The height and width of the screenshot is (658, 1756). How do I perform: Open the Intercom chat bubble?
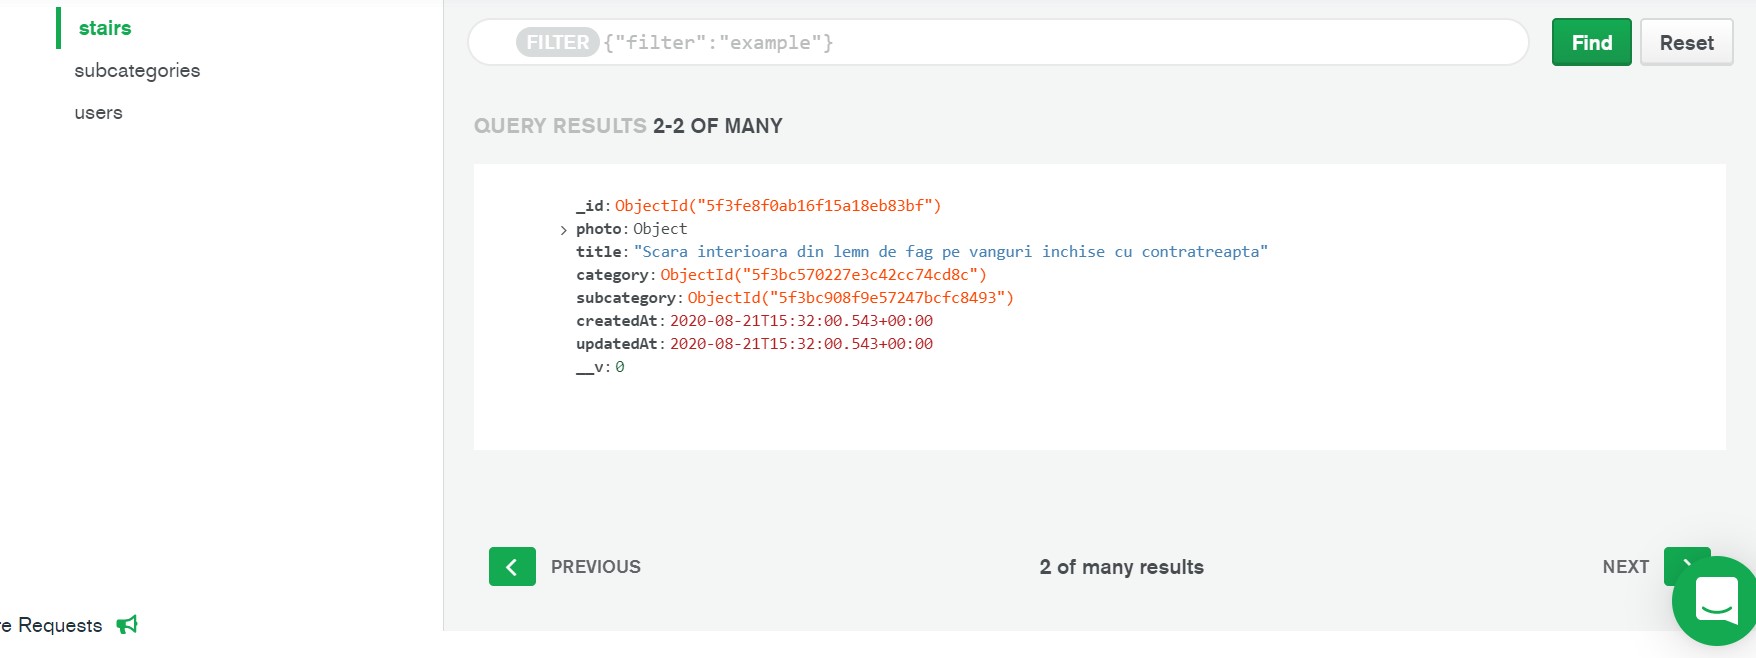point(1716,601)
